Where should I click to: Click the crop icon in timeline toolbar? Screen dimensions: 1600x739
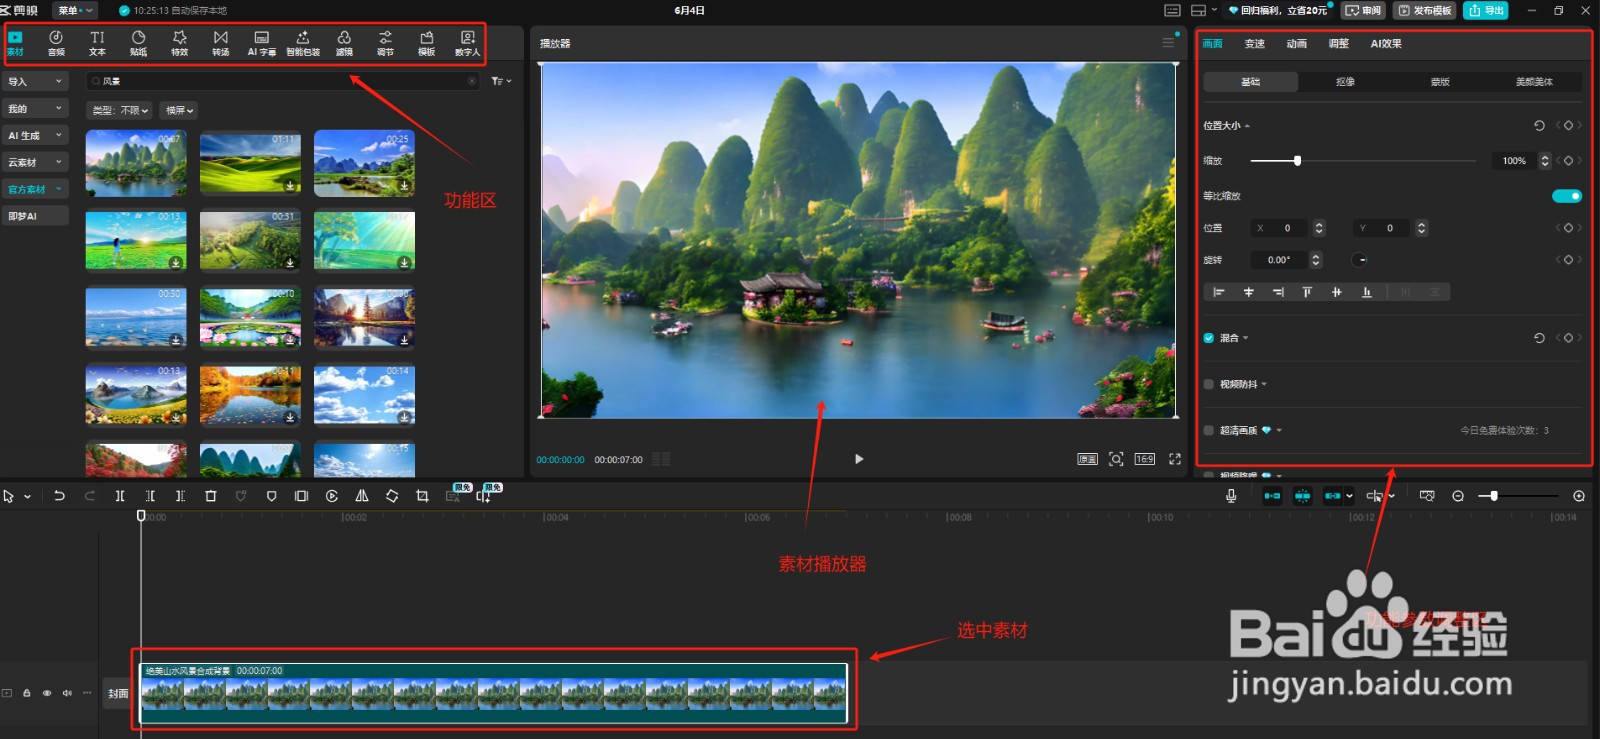click(x=422, y=496)
